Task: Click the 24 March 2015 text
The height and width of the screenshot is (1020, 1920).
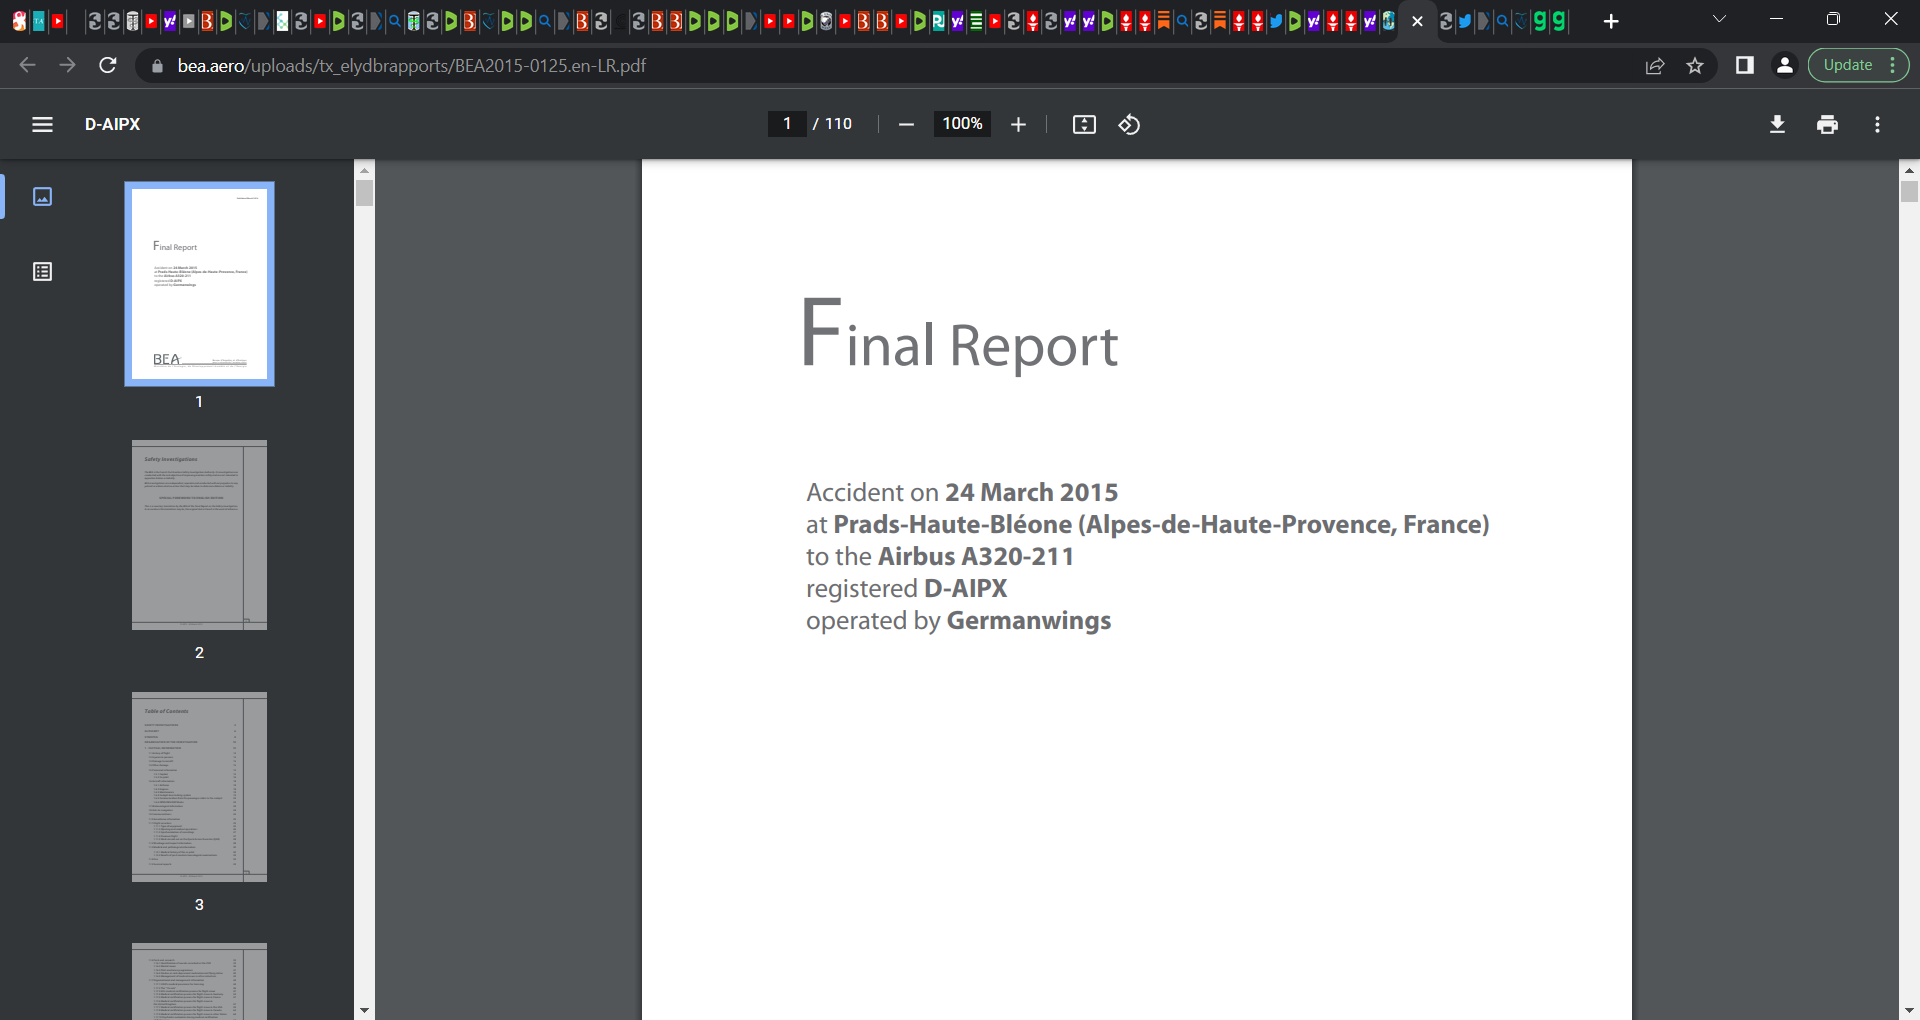Action: click(x=1031, y=492)
